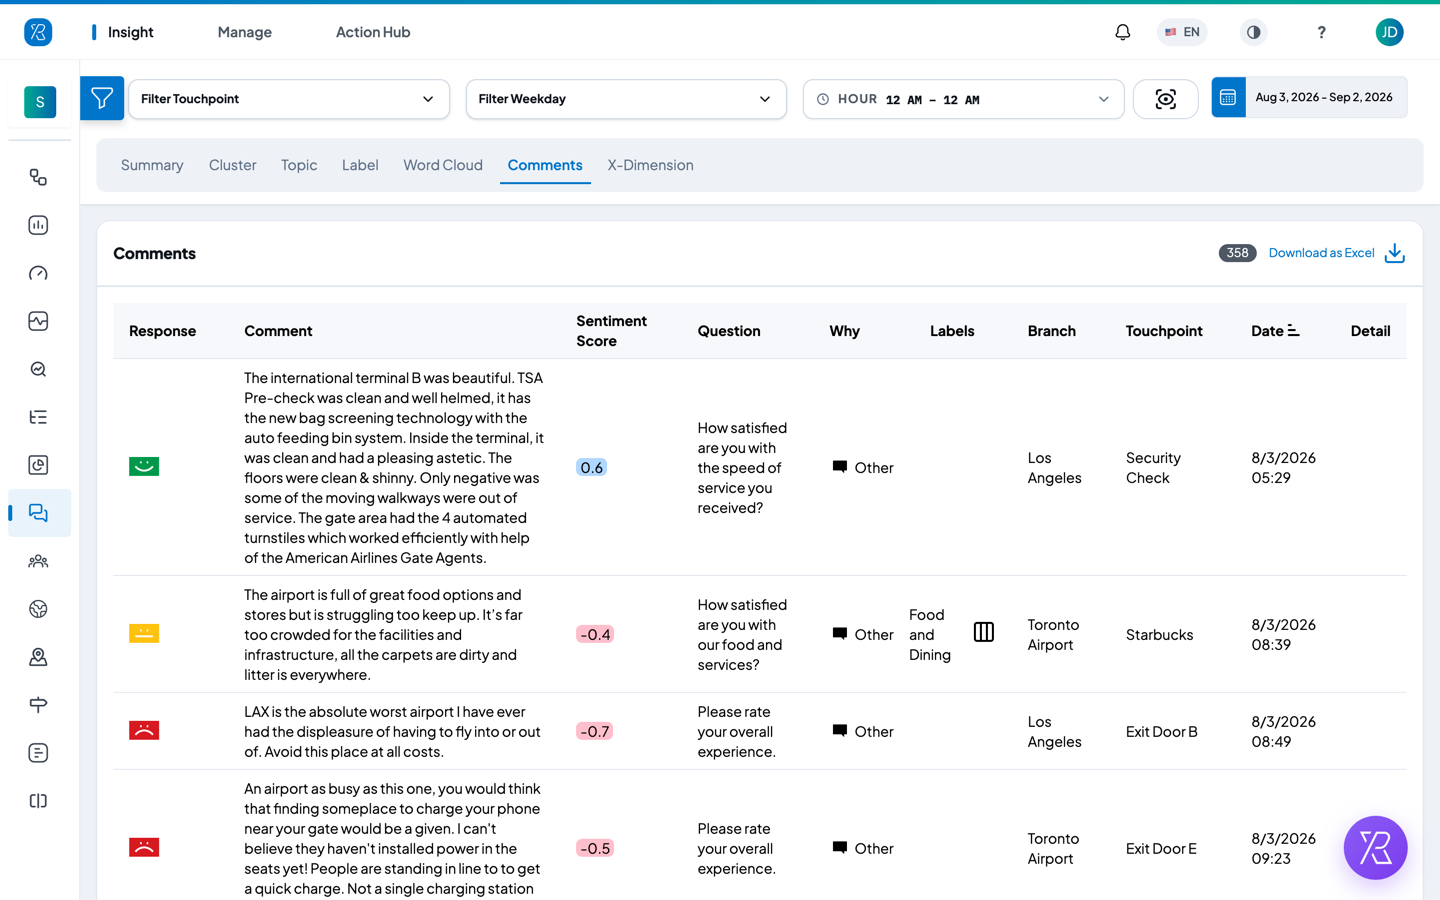Open the map pin icon in sidebar

tap(38, 657)
